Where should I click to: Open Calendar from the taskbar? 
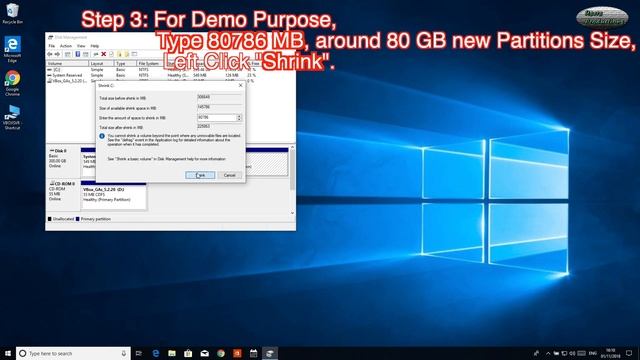253,353
